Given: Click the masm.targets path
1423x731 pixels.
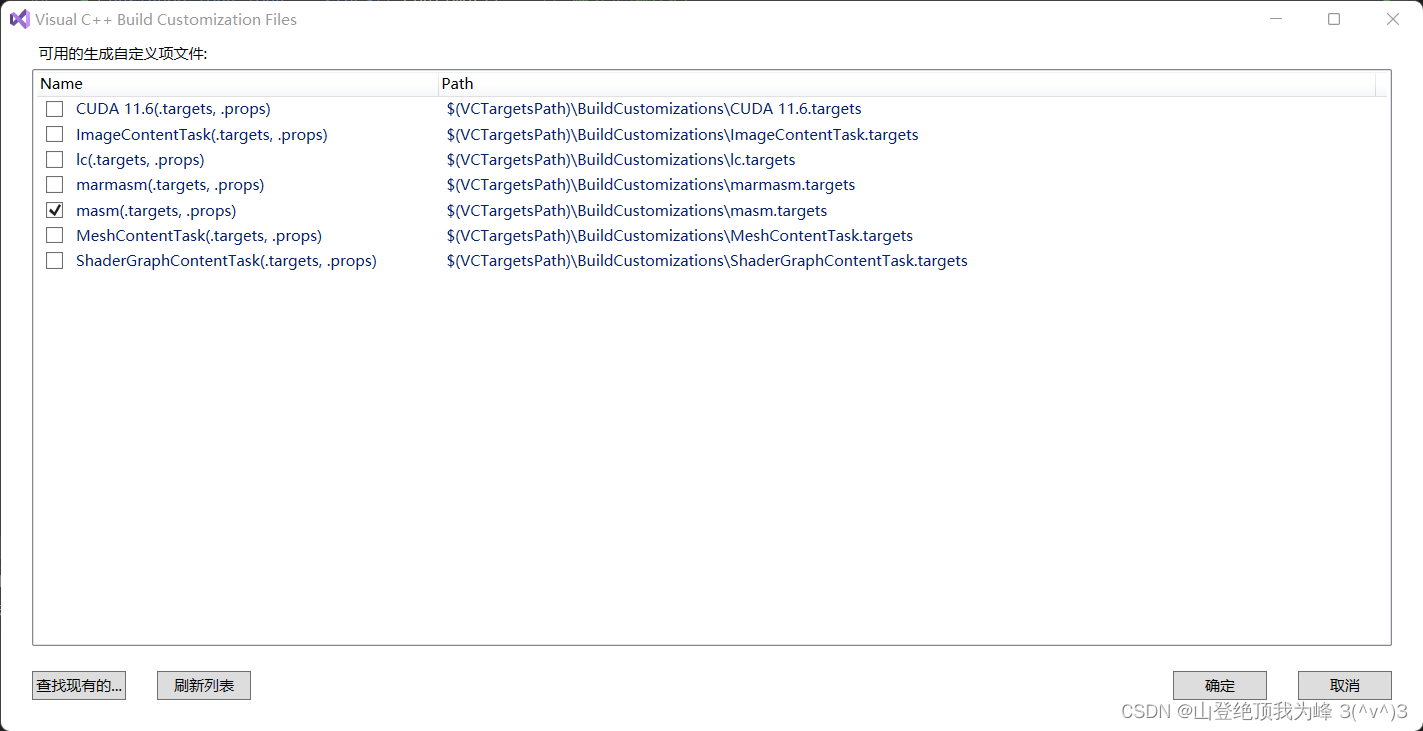Looking at the screenshot, I should pyautogui.click(x=637, y=211).
